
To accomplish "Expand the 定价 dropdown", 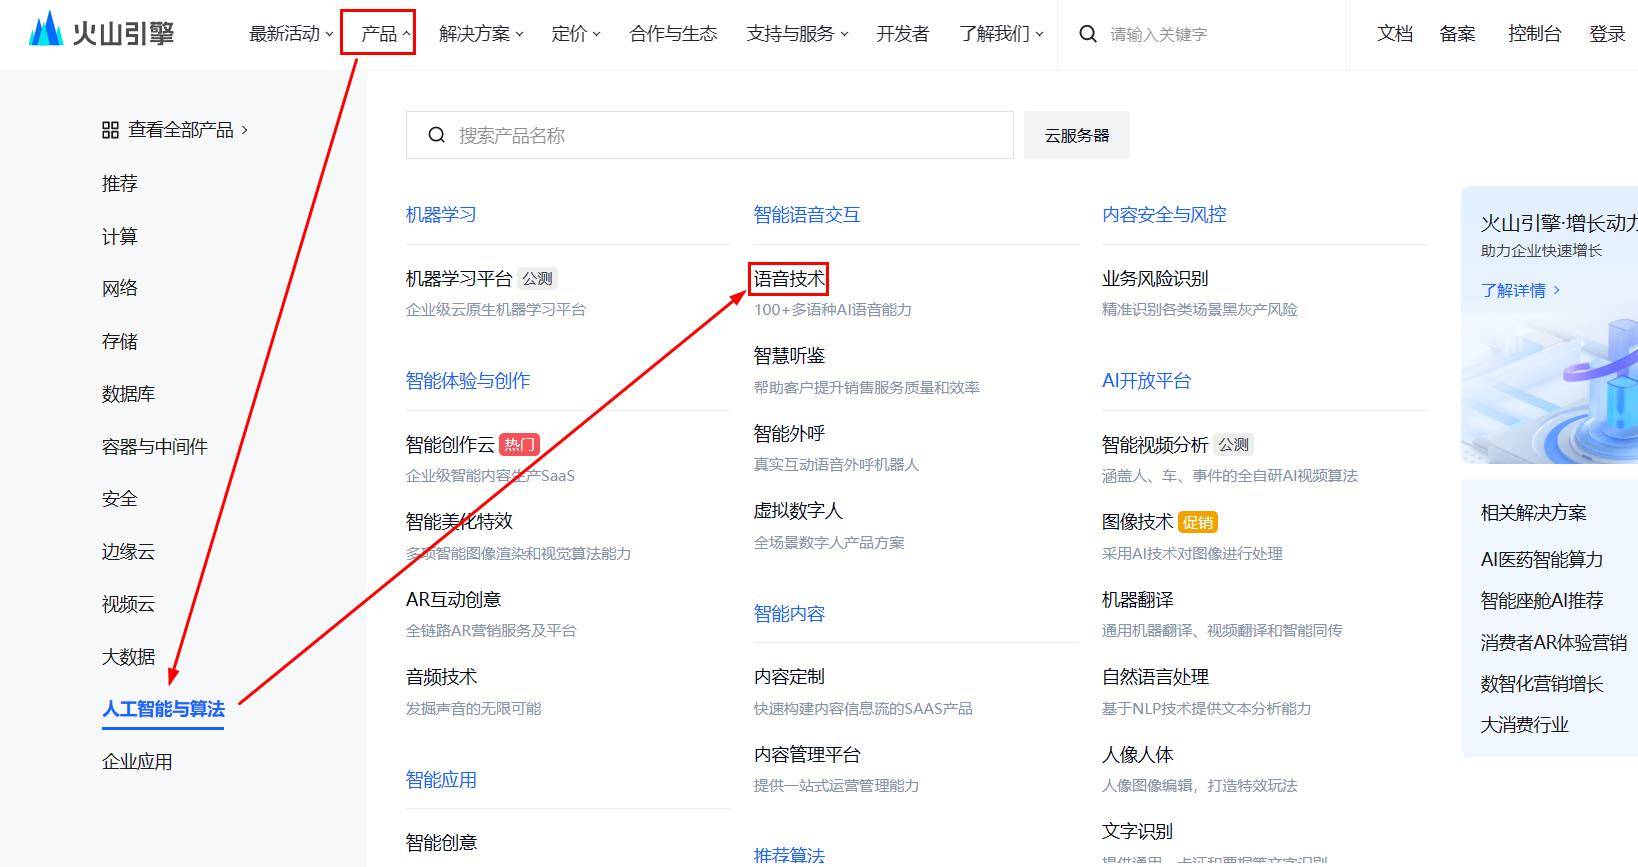I will click(x=576, y=34).
